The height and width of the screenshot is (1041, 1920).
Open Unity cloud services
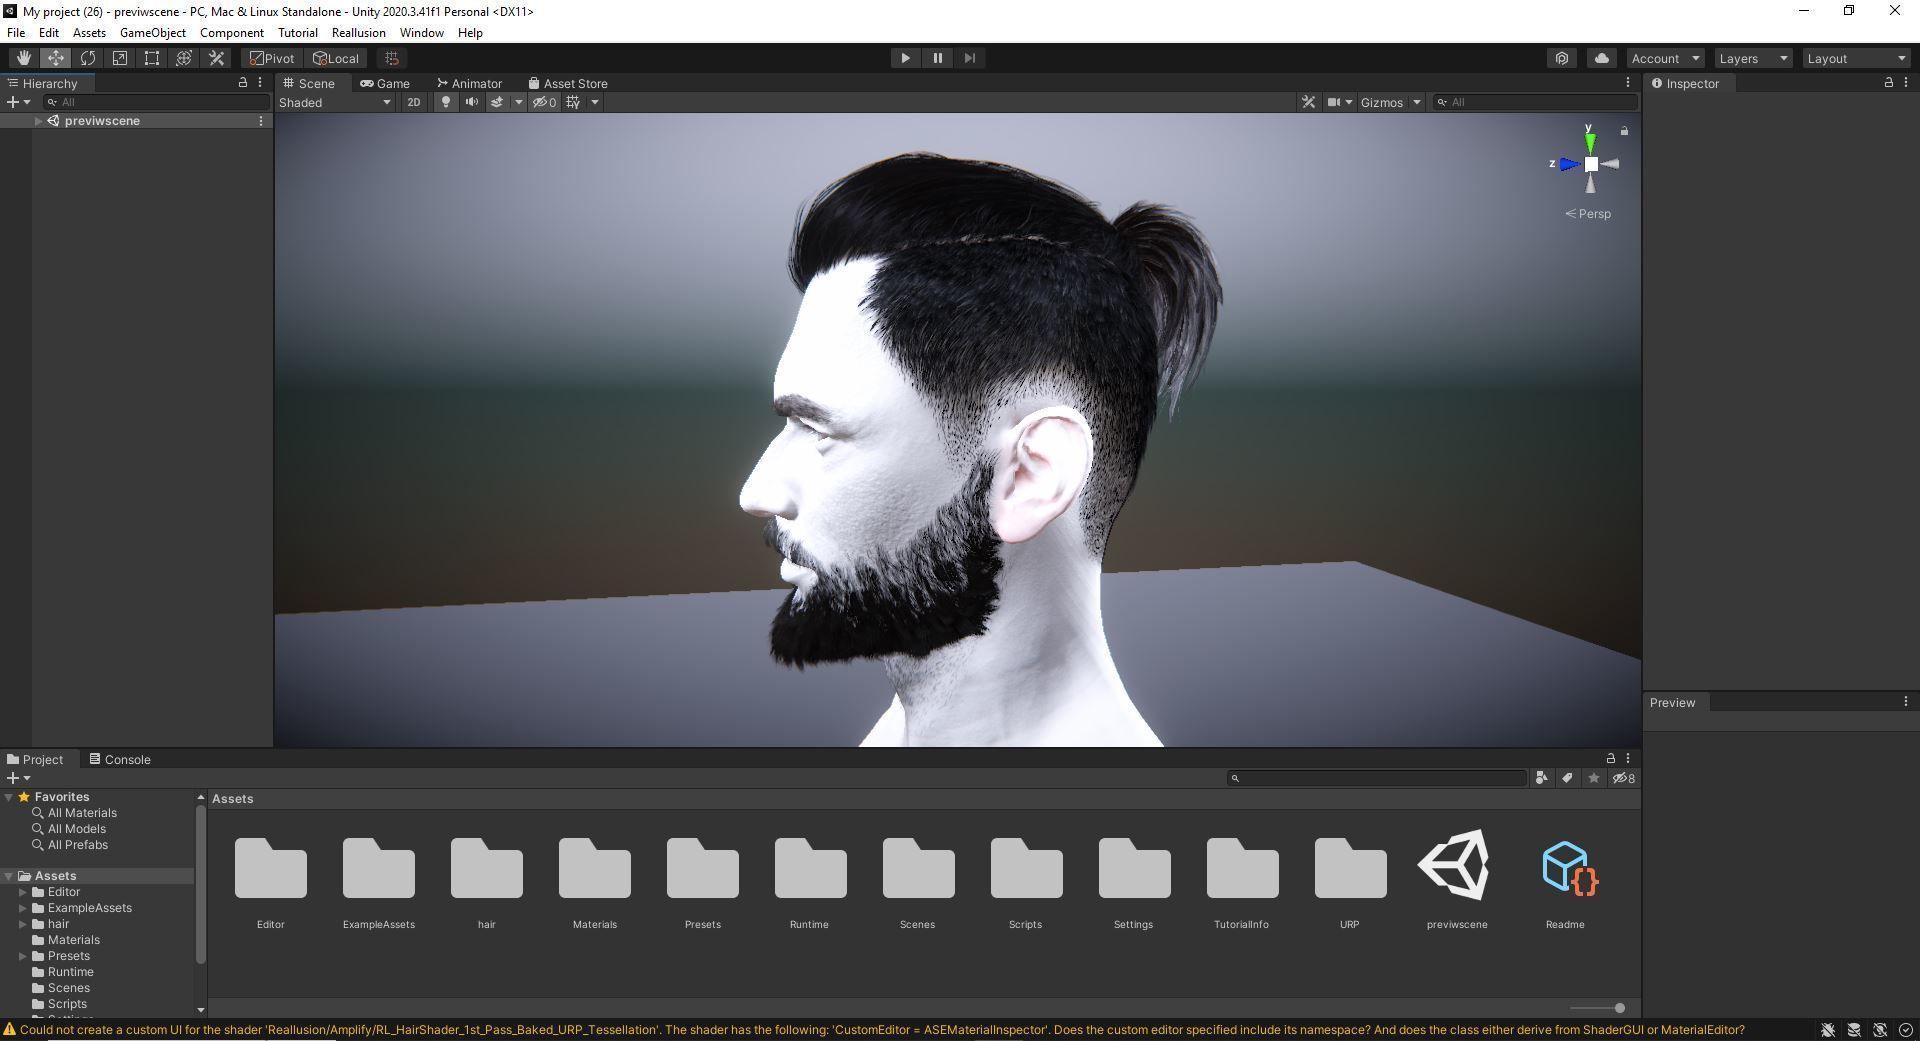coord(1601,58)
